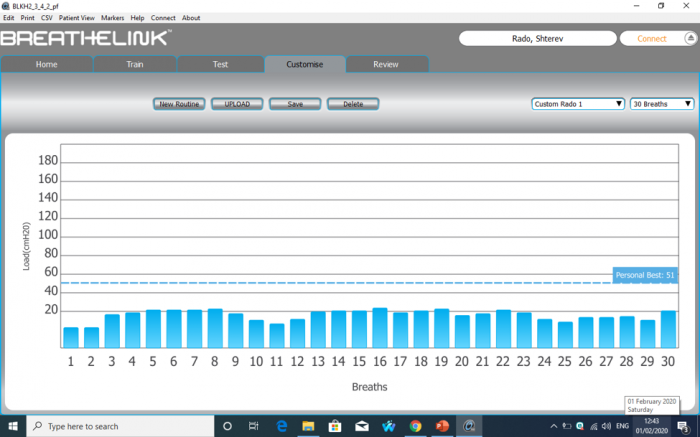Click the taskbar search box
Image resolution: width=700 pixels, height=437 pixels.
click(x=121, y=426)
